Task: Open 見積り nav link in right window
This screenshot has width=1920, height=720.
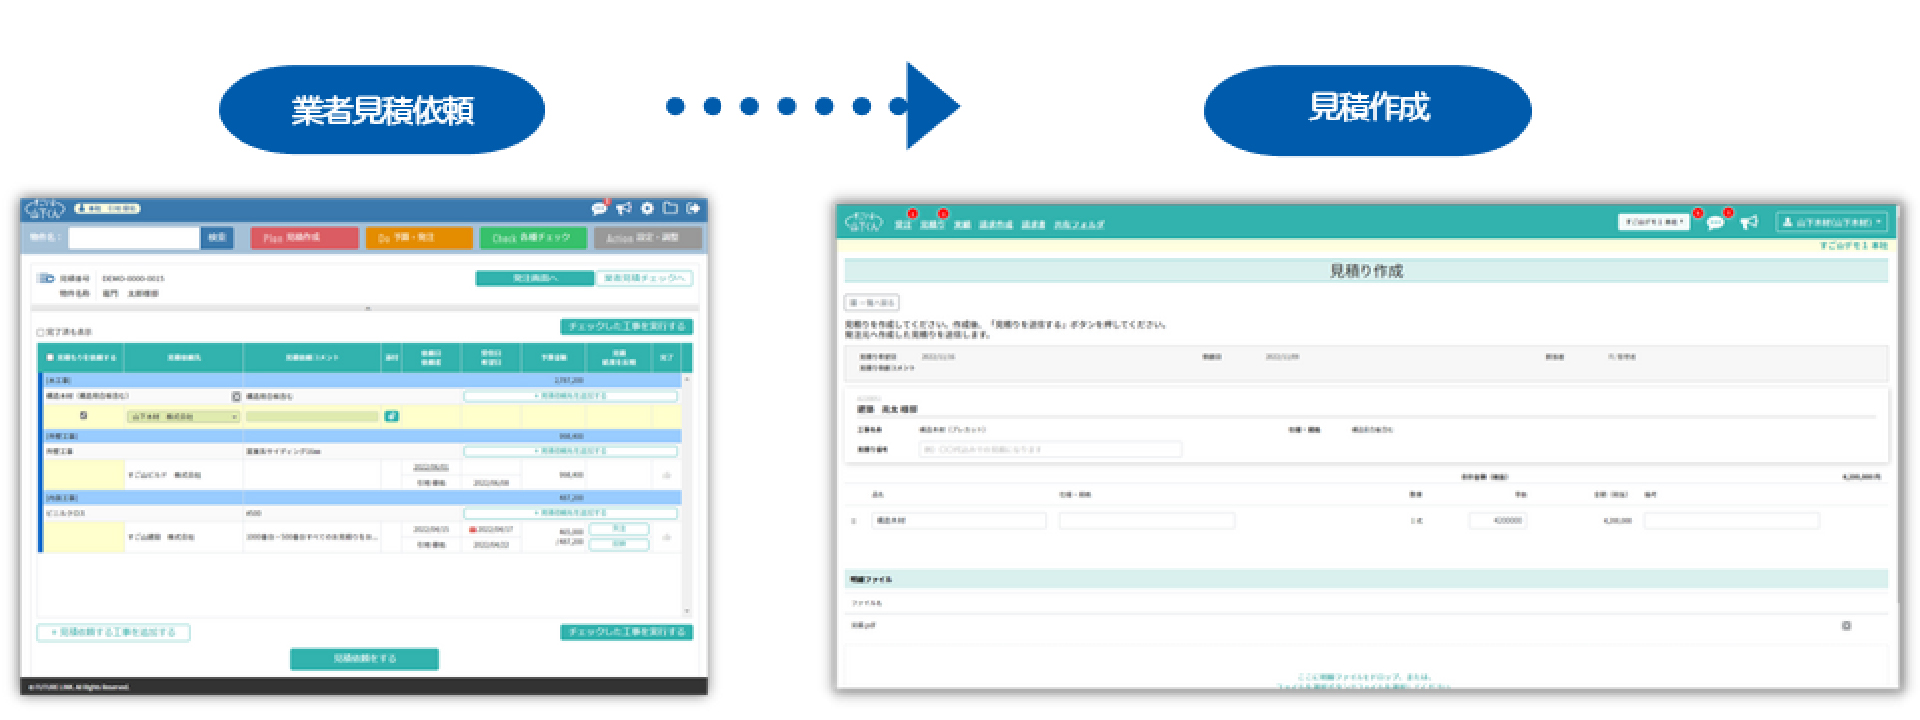Action: 932,224
